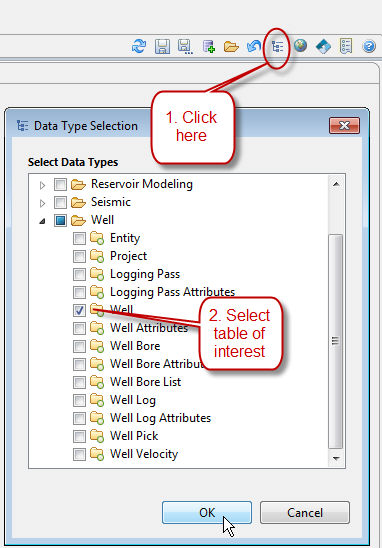The width and height of the screenshot is (382, 548).
Task: Click the blue help question mark icon
Action: click(x=369, y=46)
